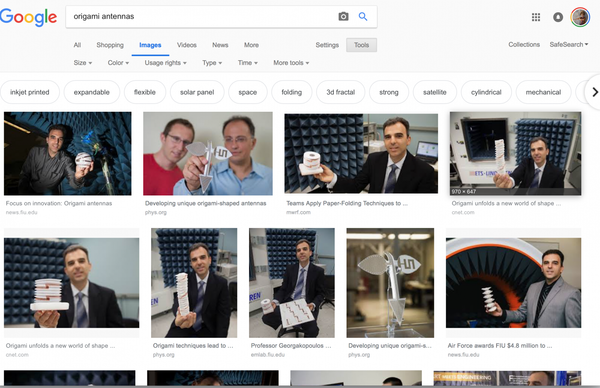Open the account profile avatar

tap(580, 17)
